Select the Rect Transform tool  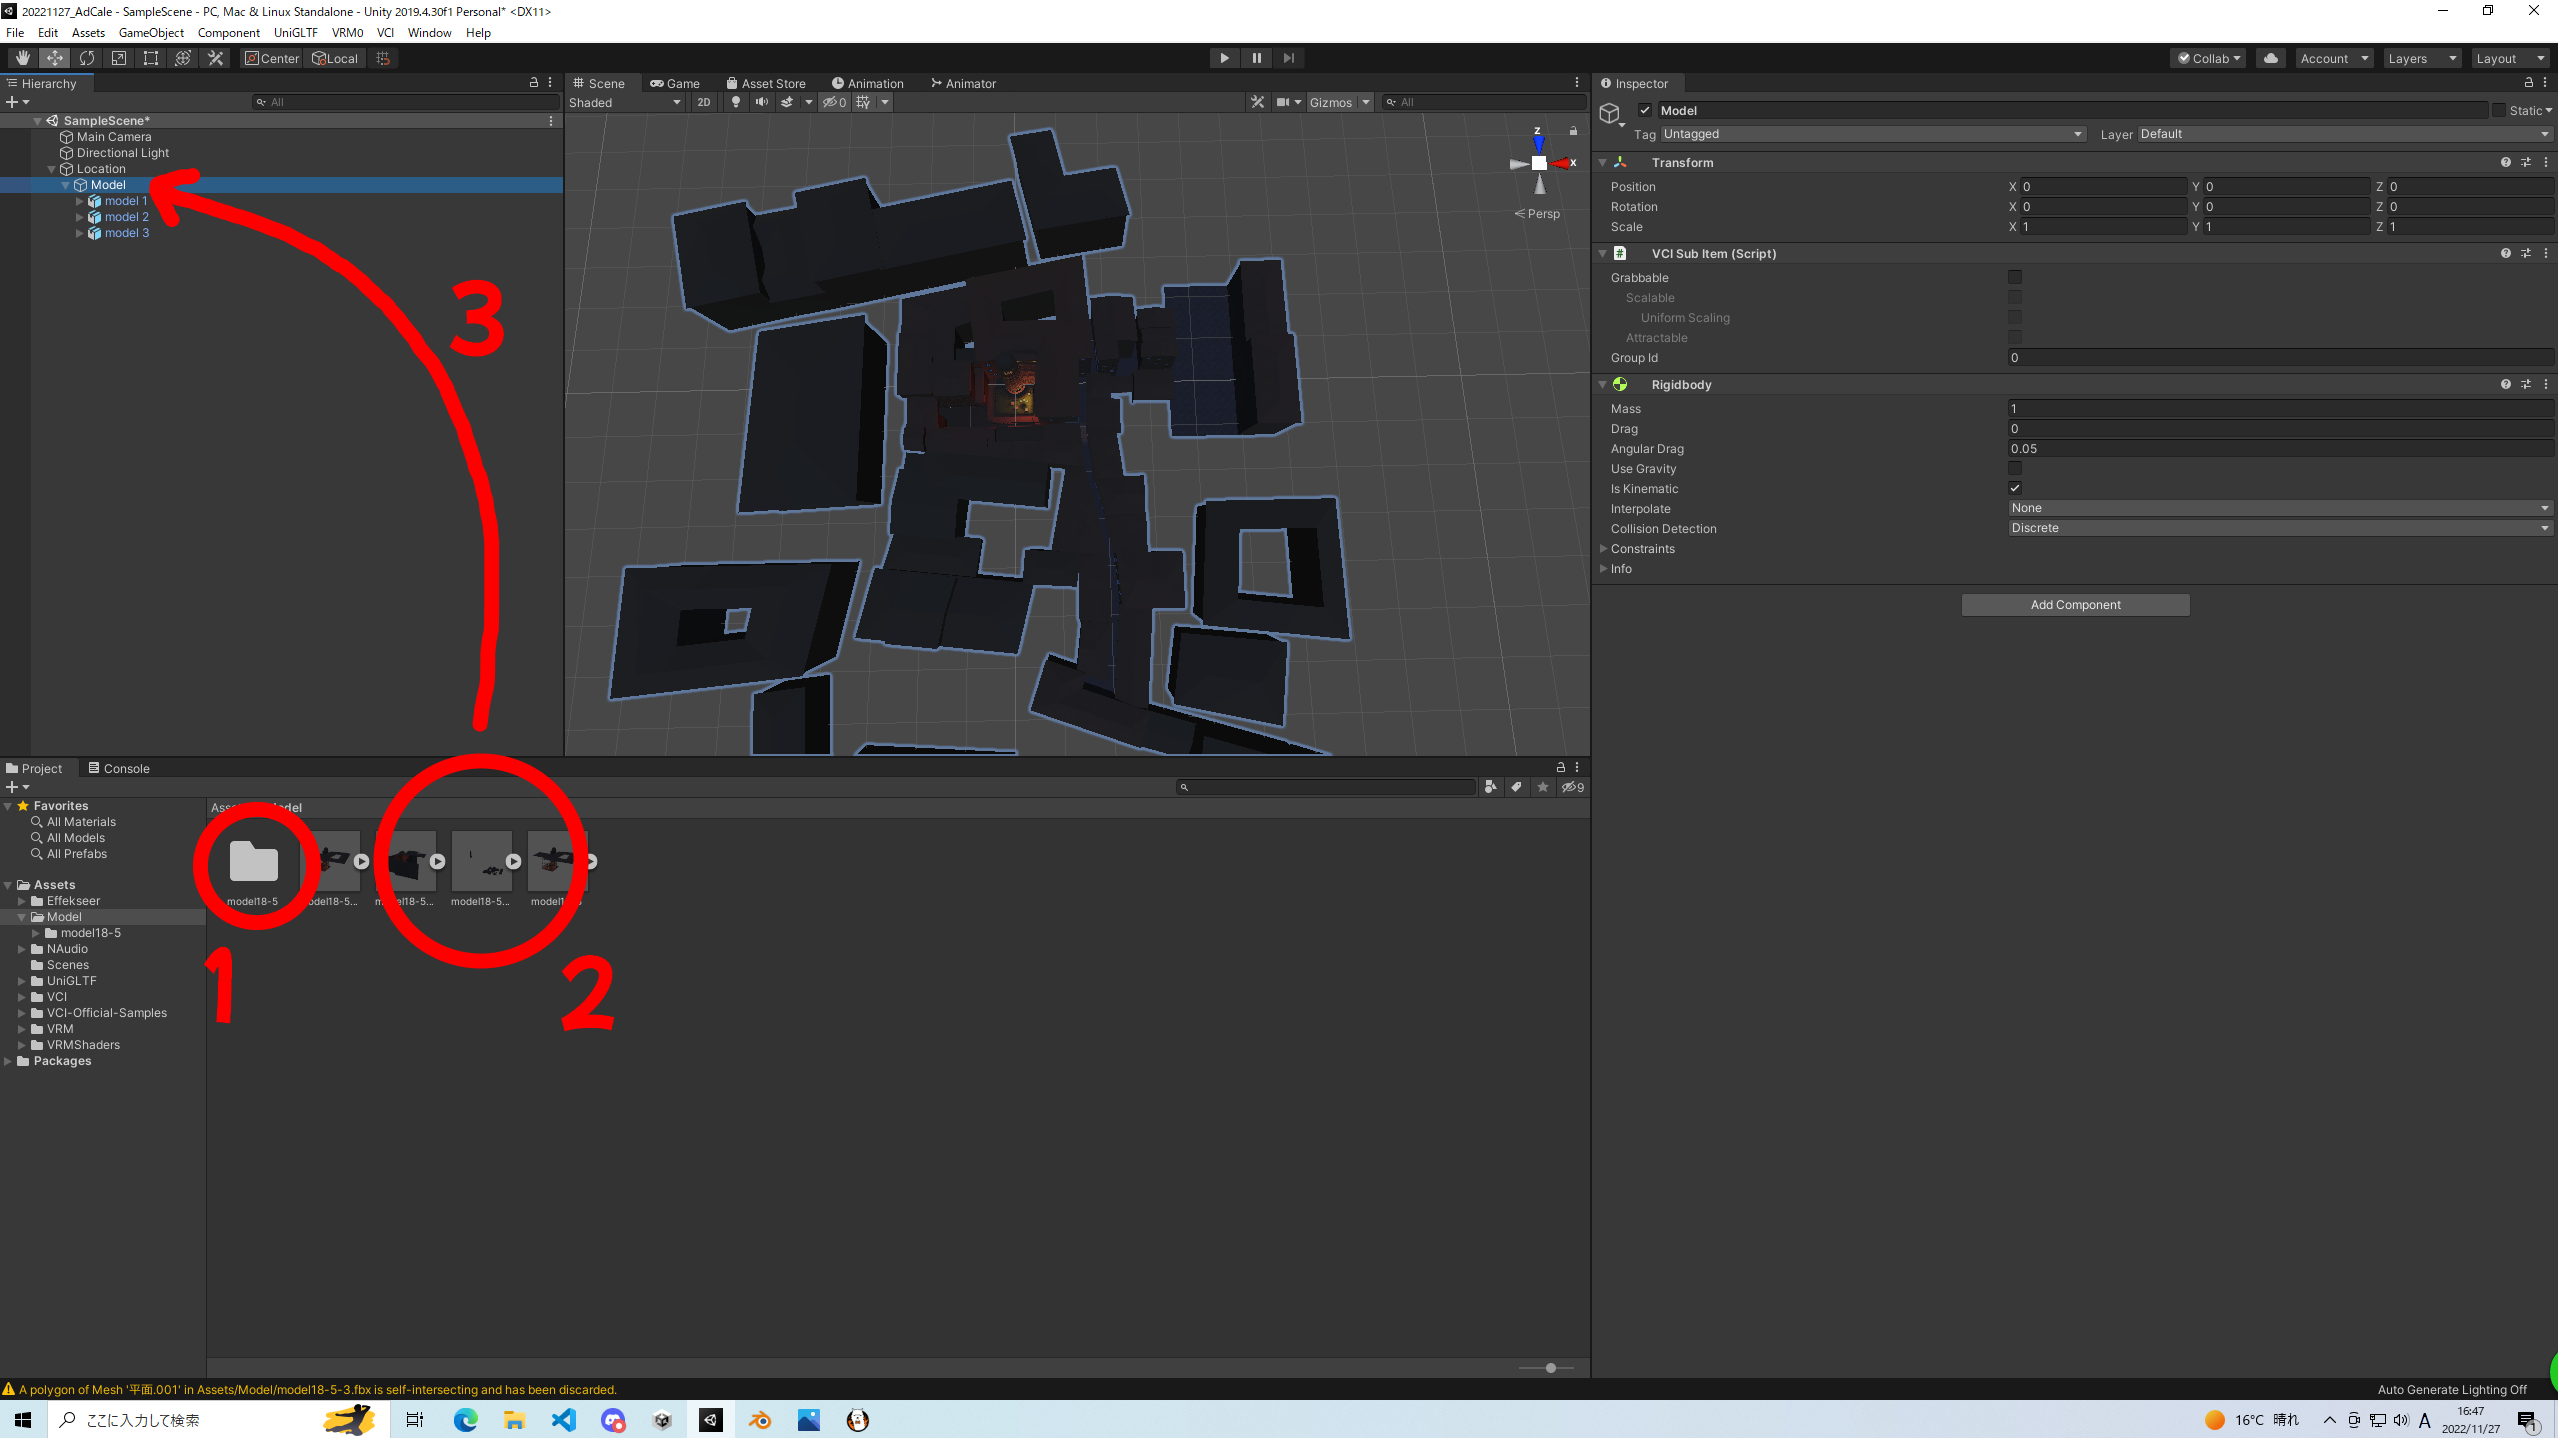pyautogui.click(x=151, y=58)
